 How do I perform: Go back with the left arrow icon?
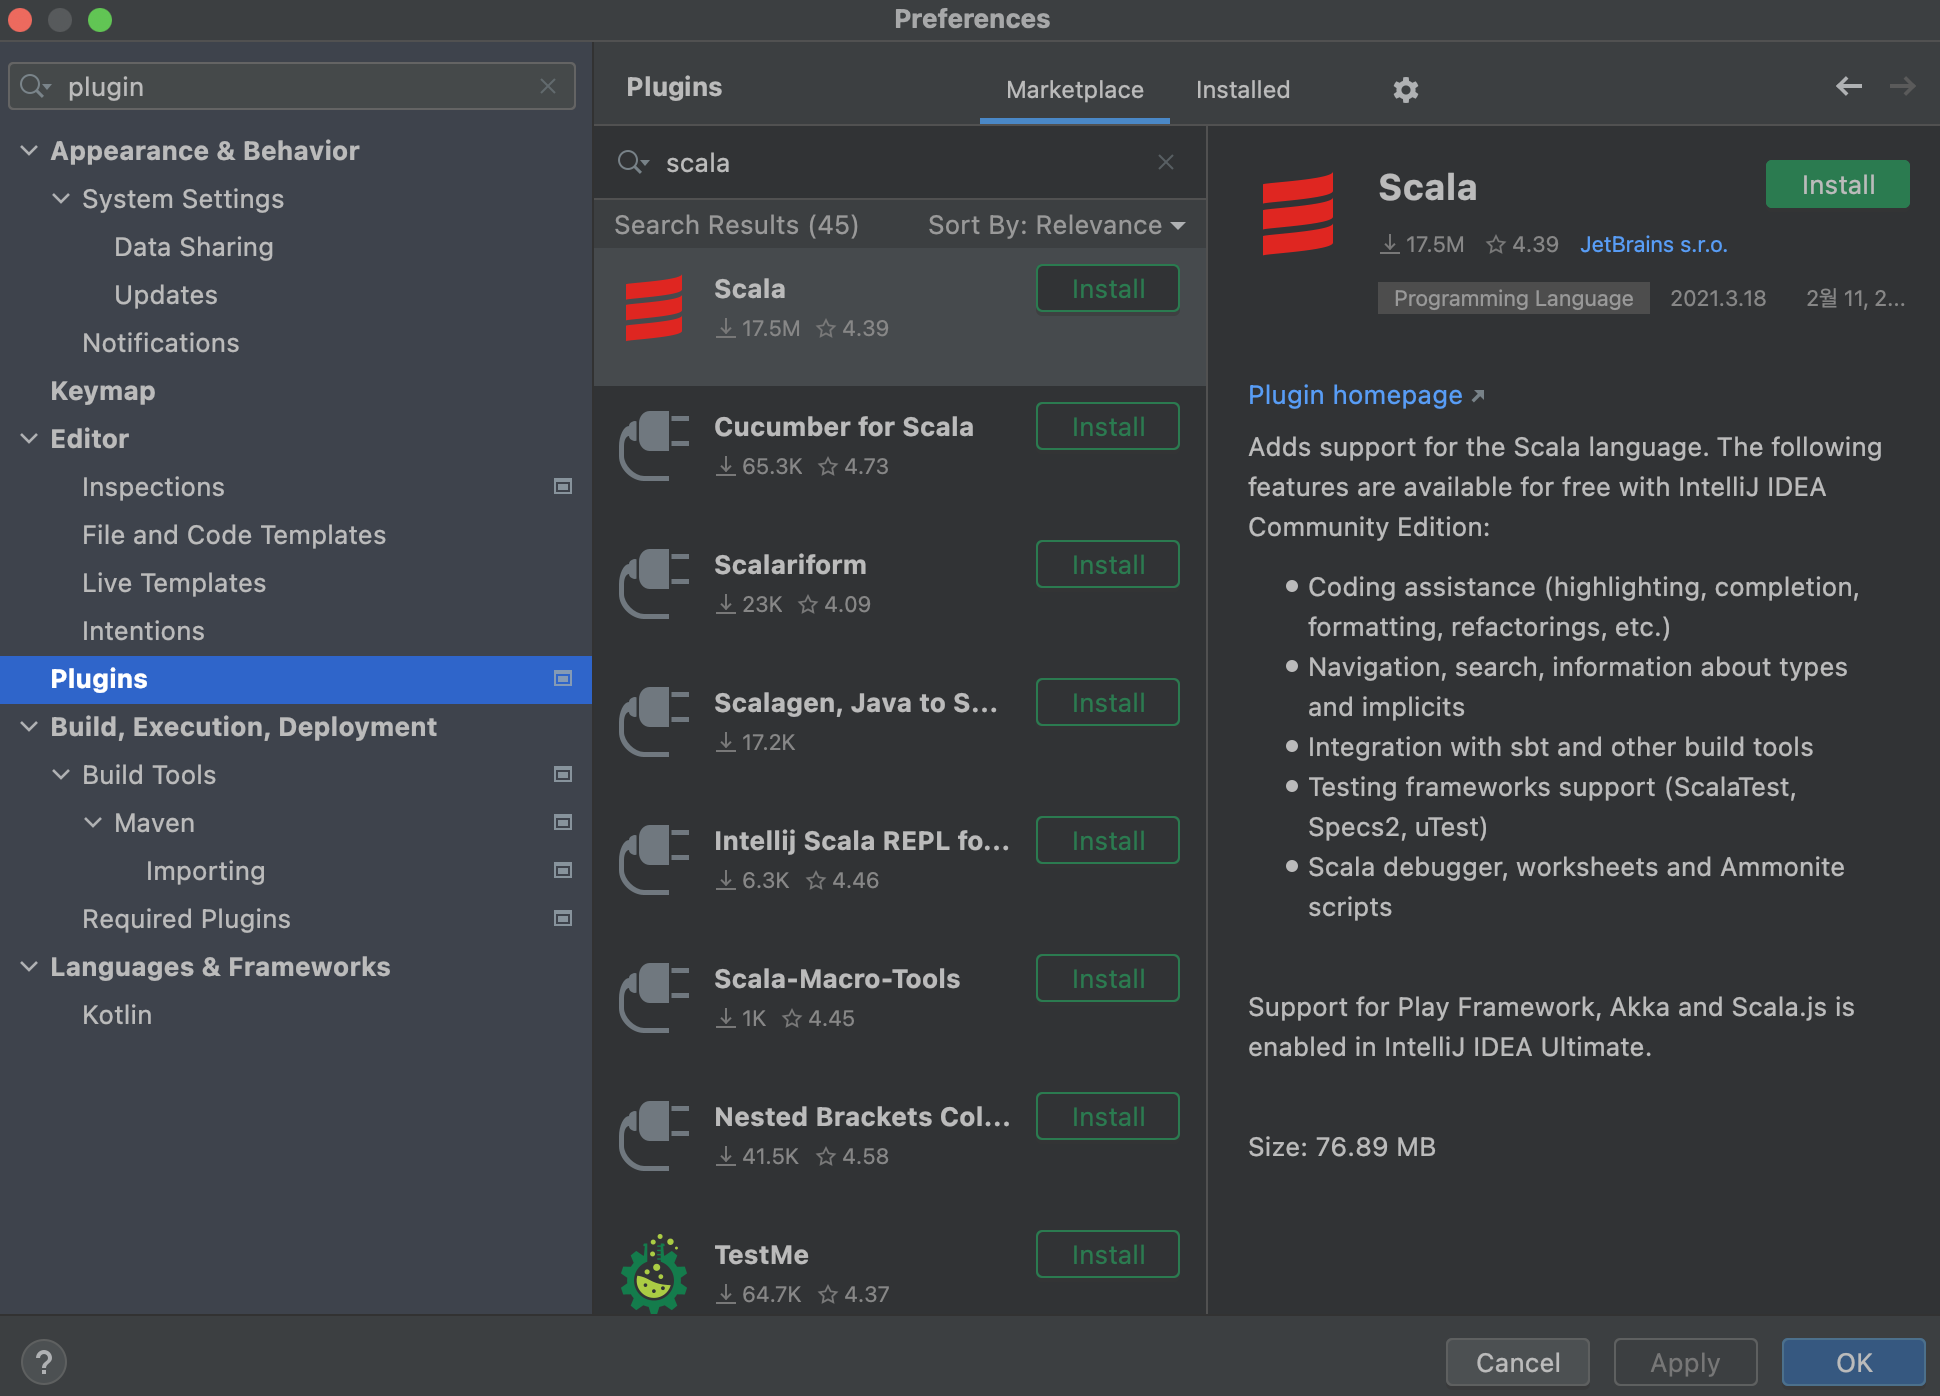[1848, 86]
